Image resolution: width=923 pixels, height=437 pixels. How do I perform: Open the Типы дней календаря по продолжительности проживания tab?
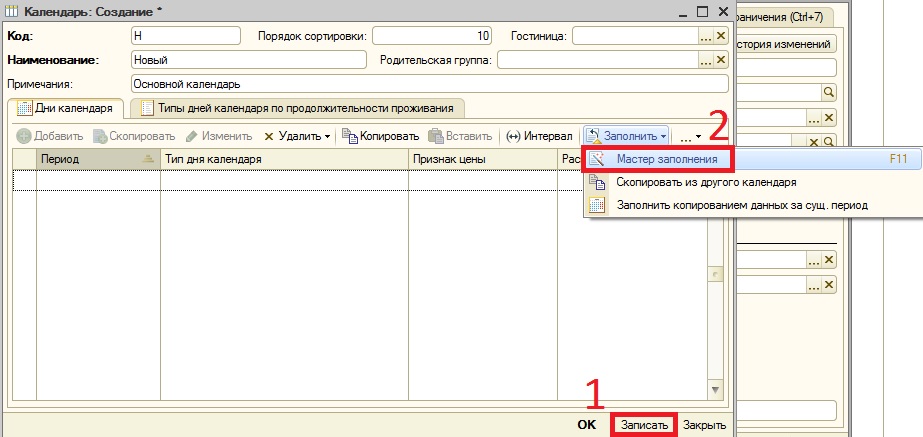(297, 108)
